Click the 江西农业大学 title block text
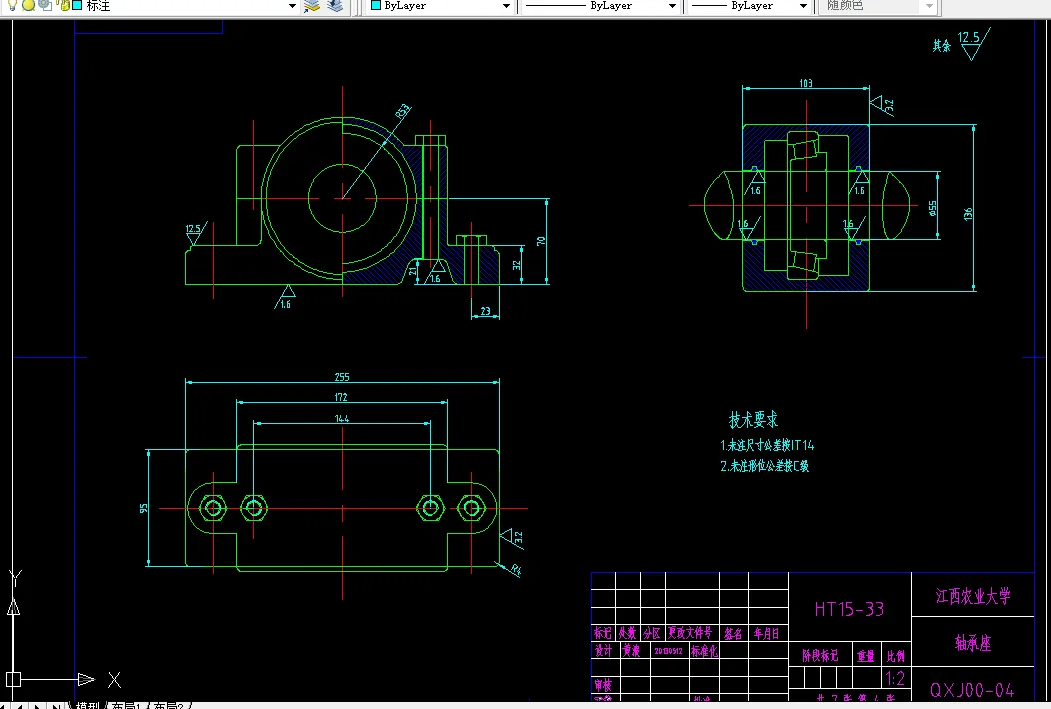 pos(973,596)
